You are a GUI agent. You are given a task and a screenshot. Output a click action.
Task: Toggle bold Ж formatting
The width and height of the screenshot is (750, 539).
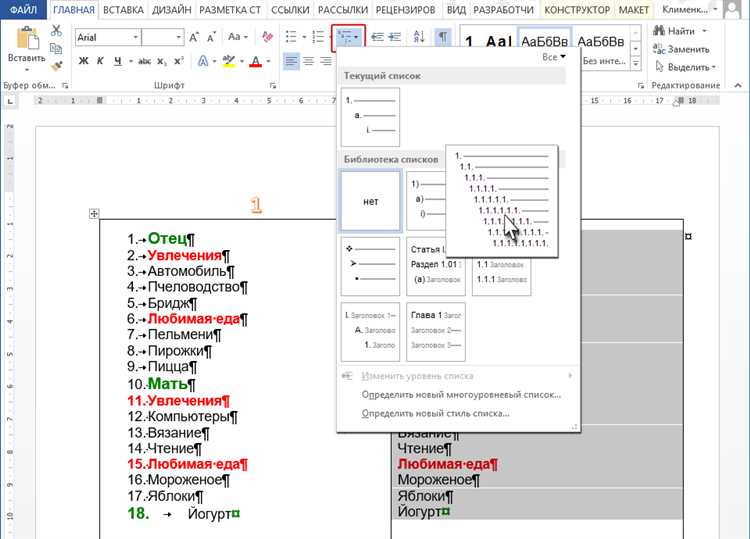coord(84,61)
